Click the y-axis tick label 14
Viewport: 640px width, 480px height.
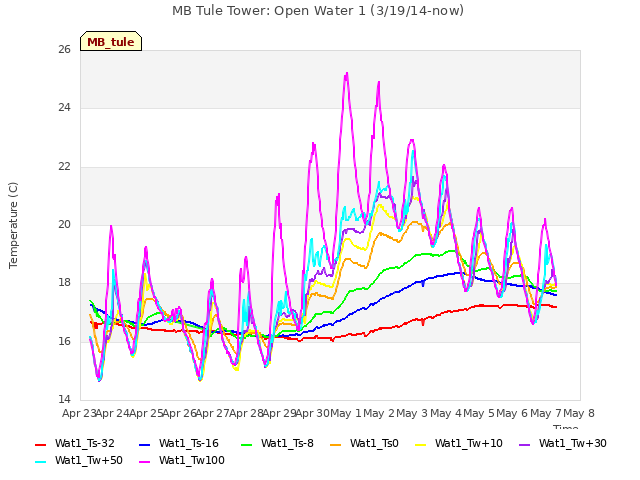tap(64, 399)
